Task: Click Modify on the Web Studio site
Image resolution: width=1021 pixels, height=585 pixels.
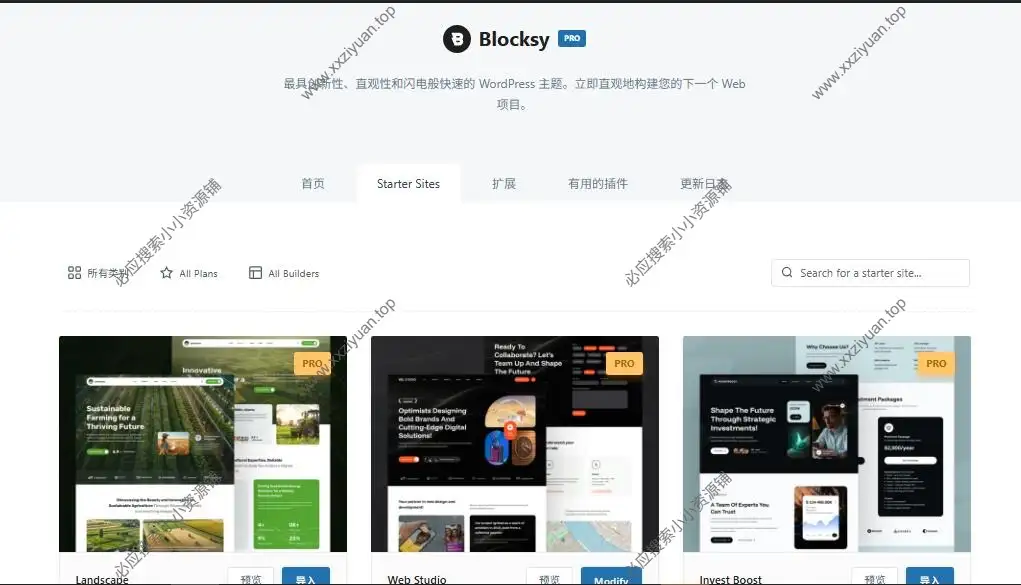Action: pyautogui.click(x=611, y=578)
